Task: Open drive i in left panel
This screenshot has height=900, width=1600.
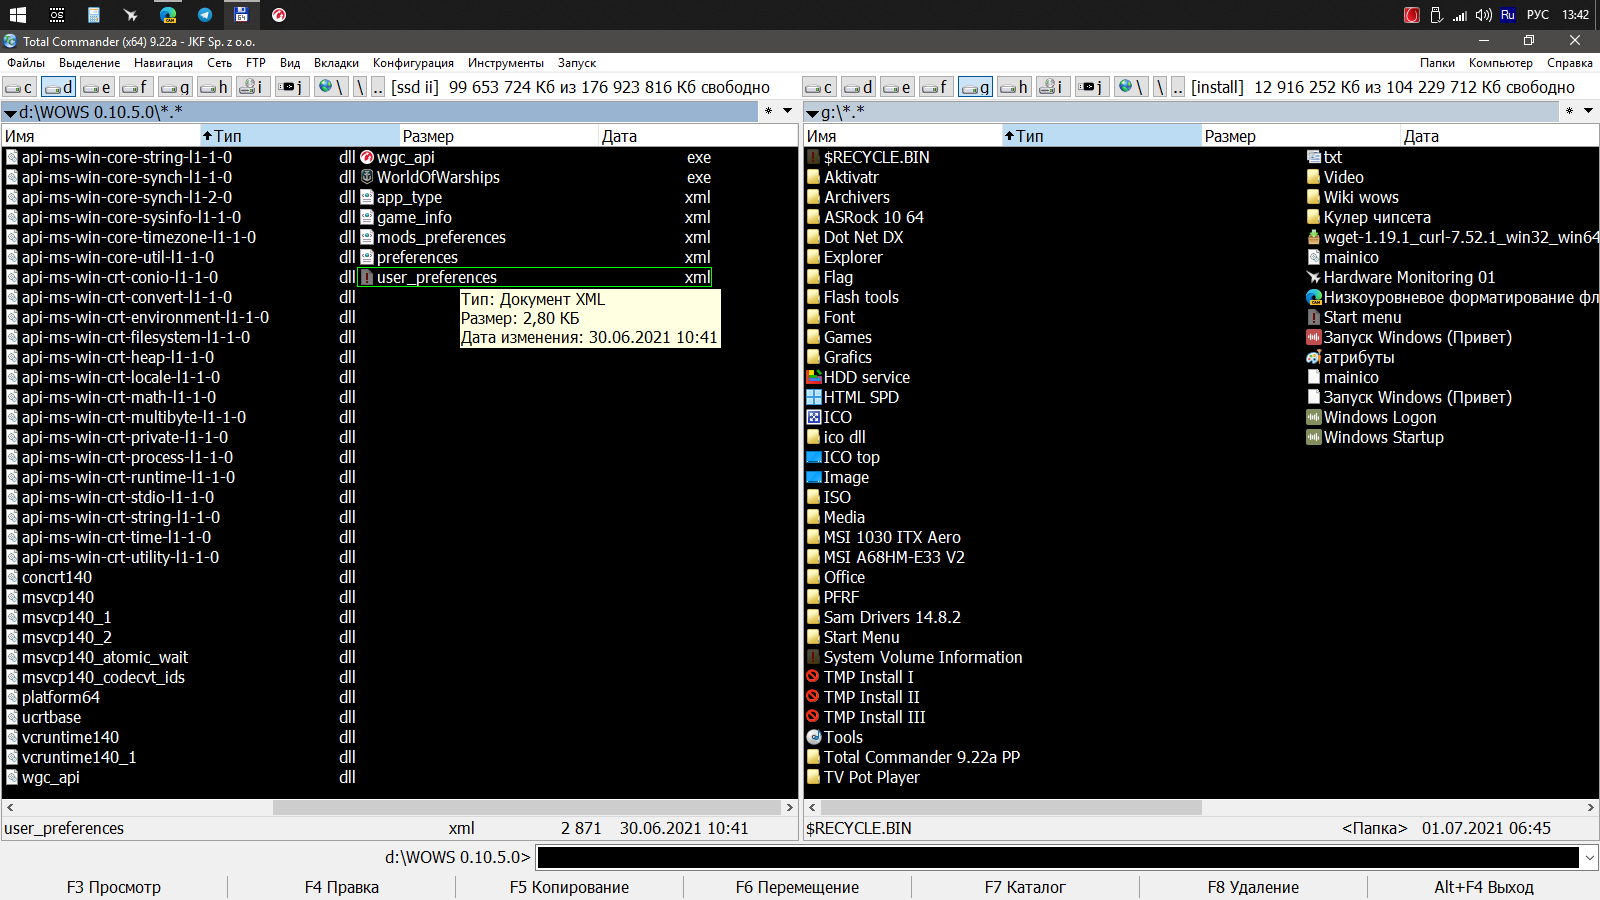Action: 254,87
